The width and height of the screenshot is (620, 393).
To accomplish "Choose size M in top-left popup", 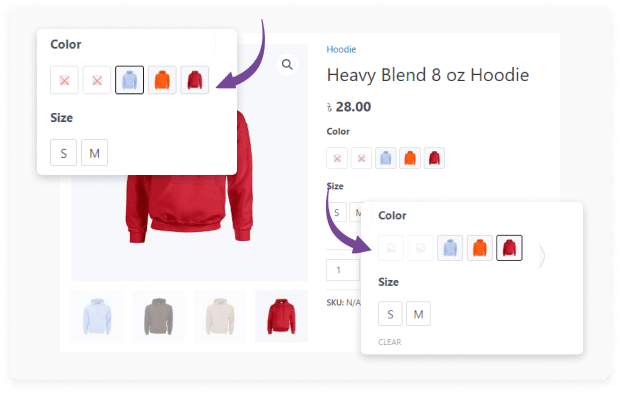I will (95, 153).
